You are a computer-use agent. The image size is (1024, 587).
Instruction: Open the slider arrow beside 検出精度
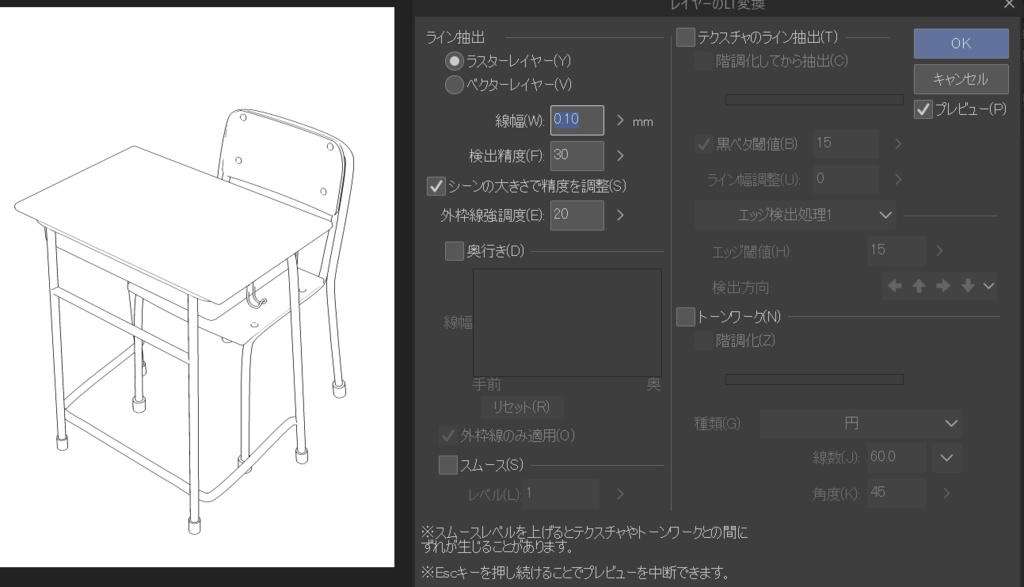[622, 156]
